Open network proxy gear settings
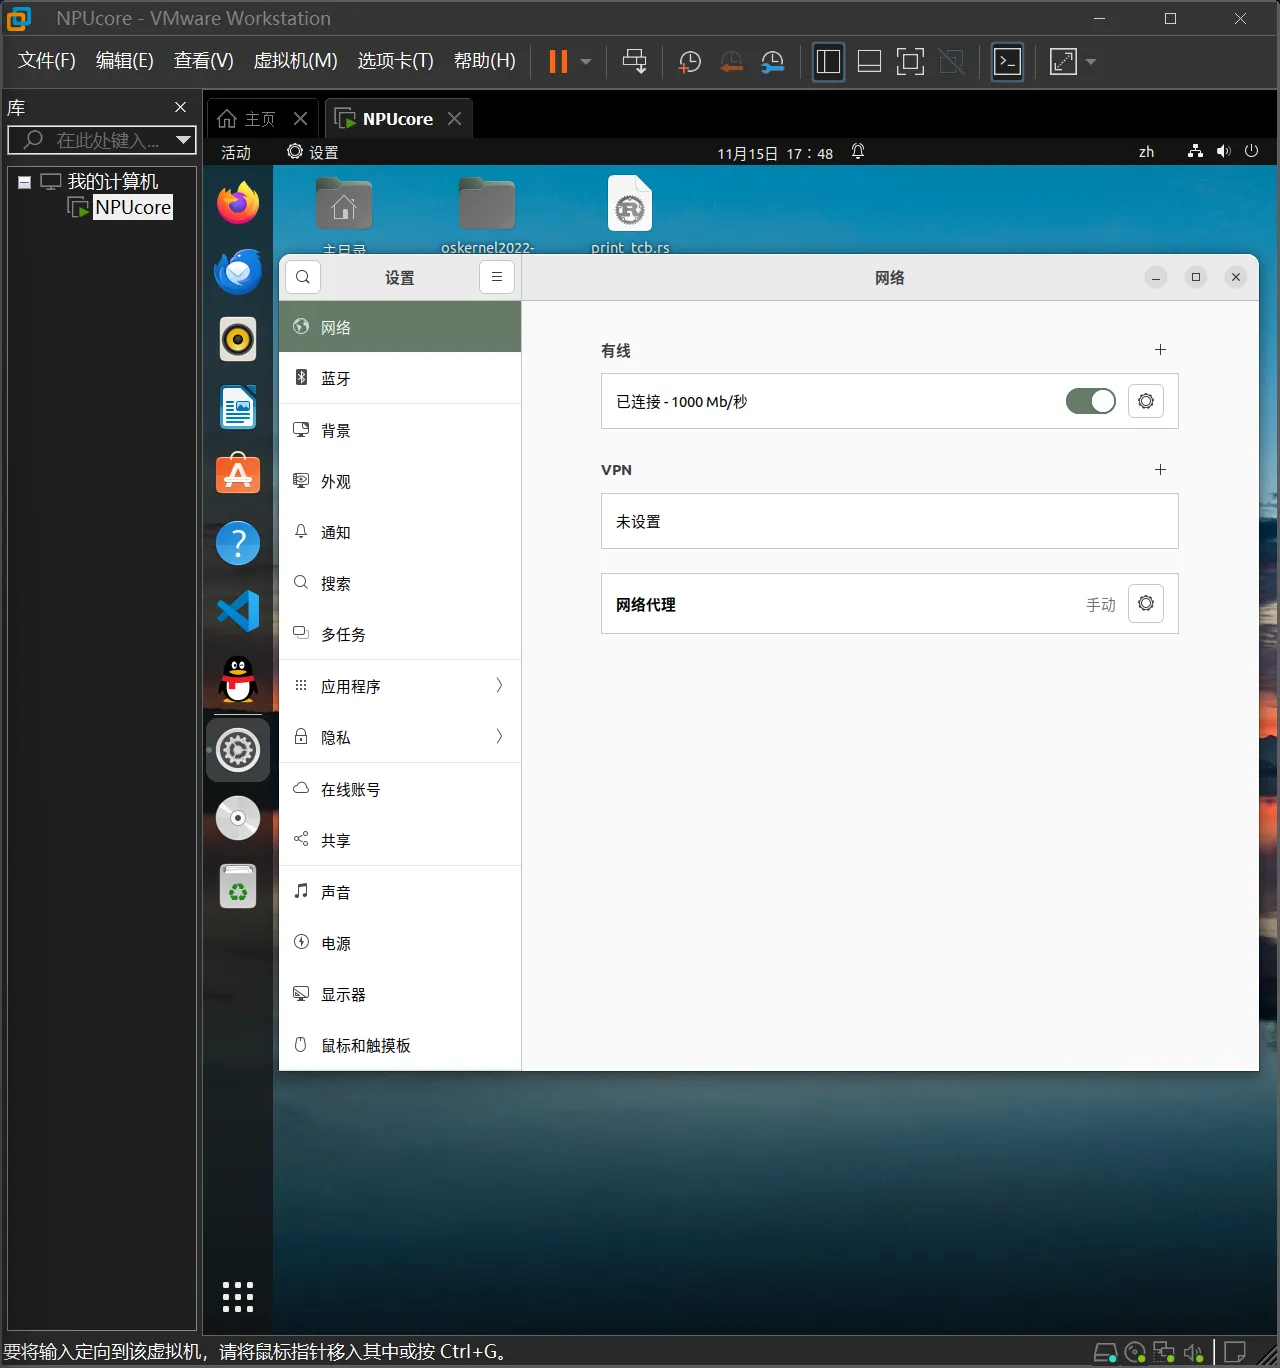The image size is (1280, 1368). point(1146,604)
